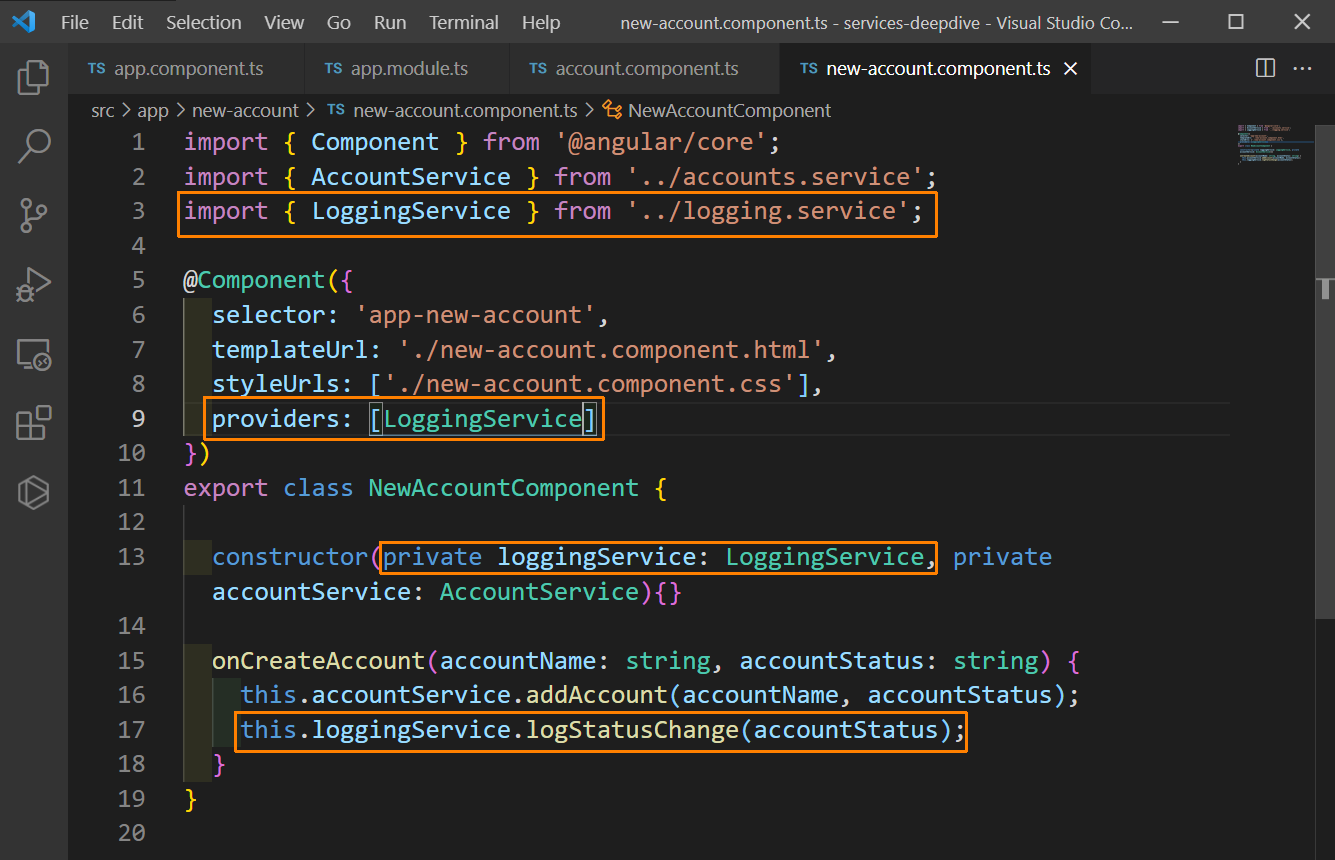
Task: Select the new-account.component.ts tab
Action: pyautogui.click(x=937, y=69)
